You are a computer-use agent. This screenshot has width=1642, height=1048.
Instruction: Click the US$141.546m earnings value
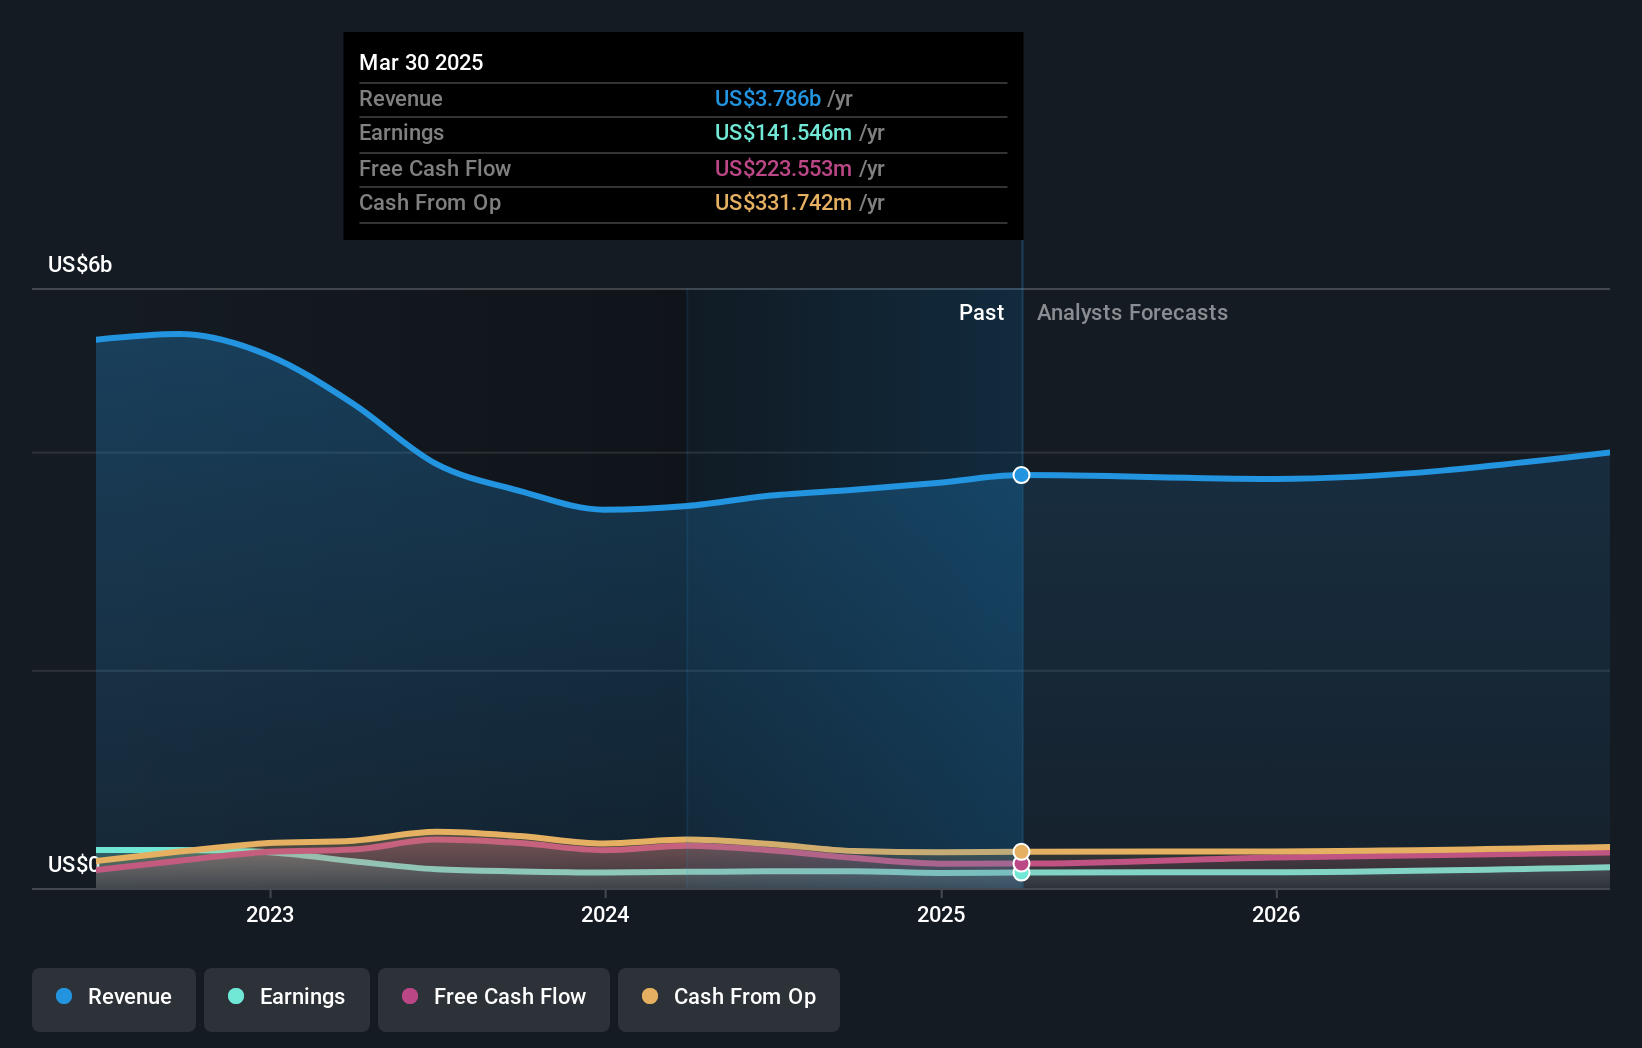pyautogui.click(x=783, y=133)
